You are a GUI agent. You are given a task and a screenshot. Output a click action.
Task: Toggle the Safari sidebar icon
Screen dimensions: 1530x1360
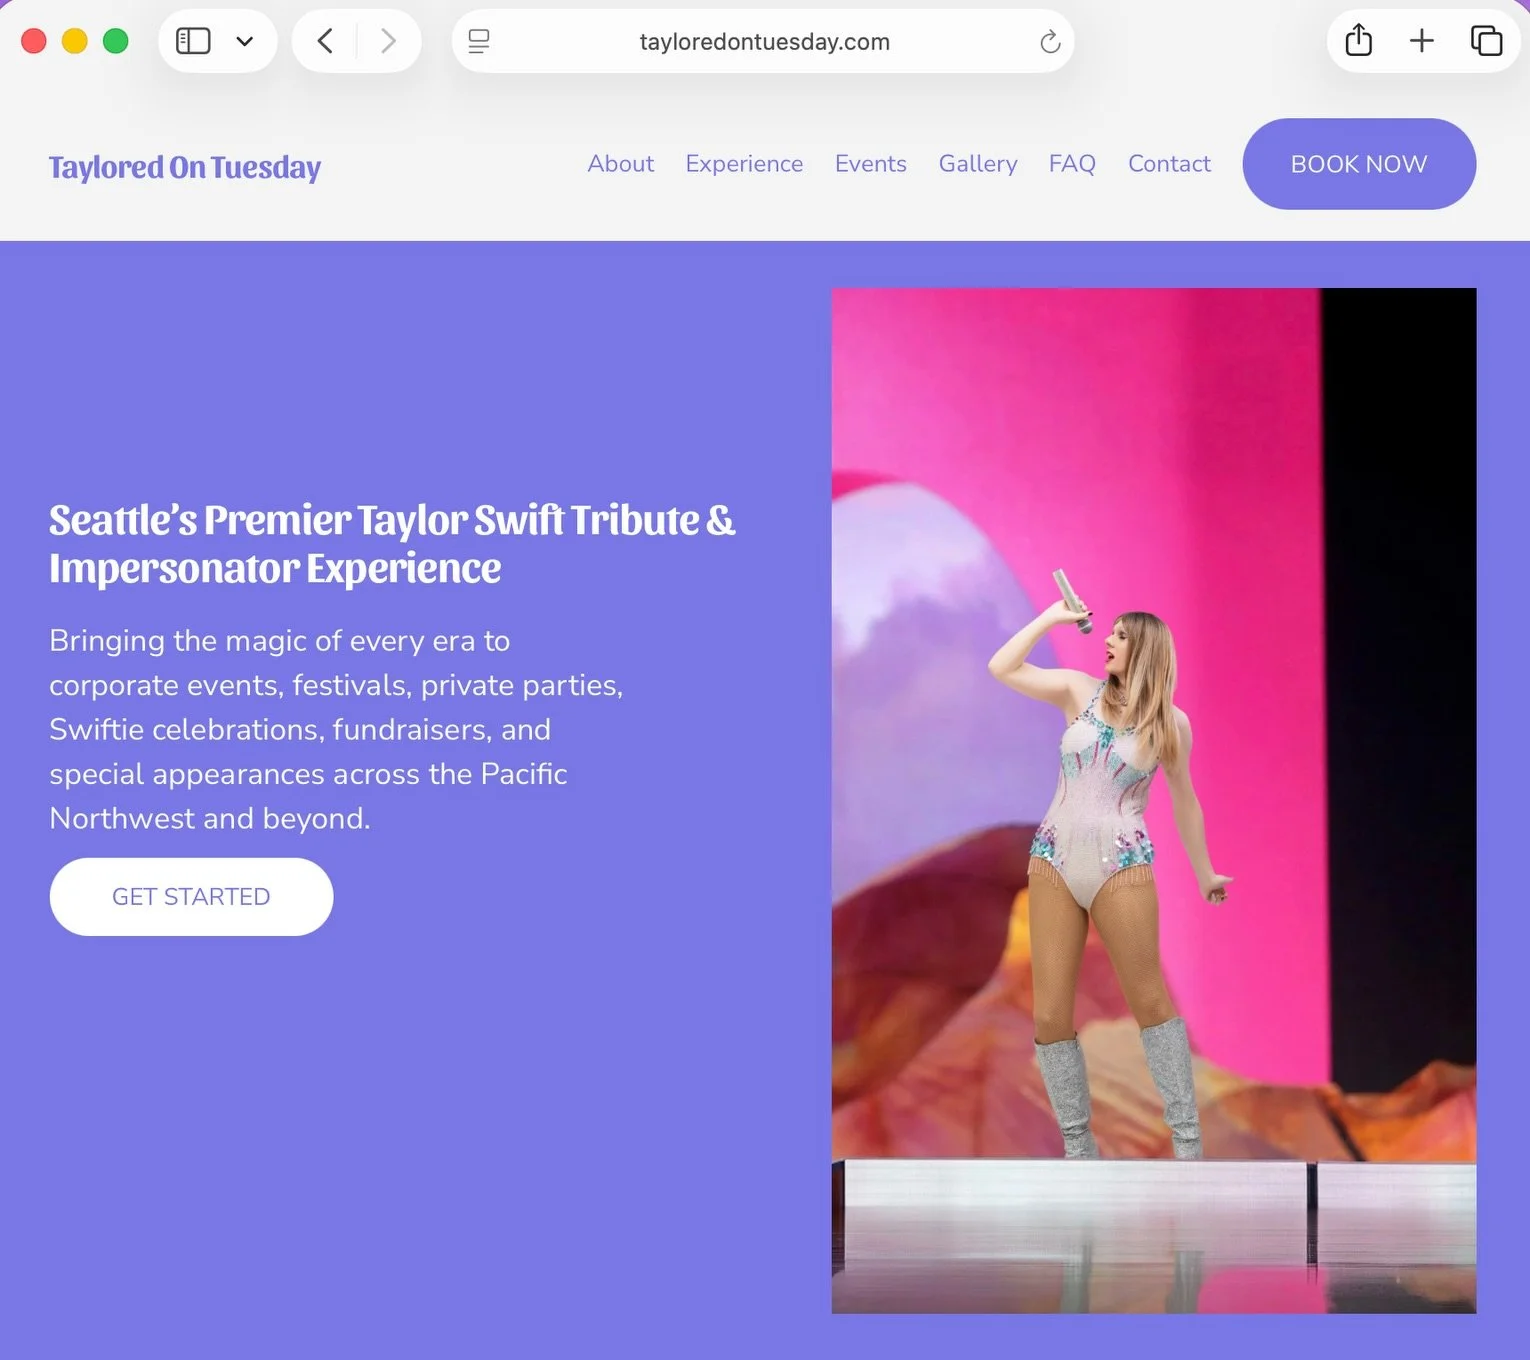[x=193, y=41]
